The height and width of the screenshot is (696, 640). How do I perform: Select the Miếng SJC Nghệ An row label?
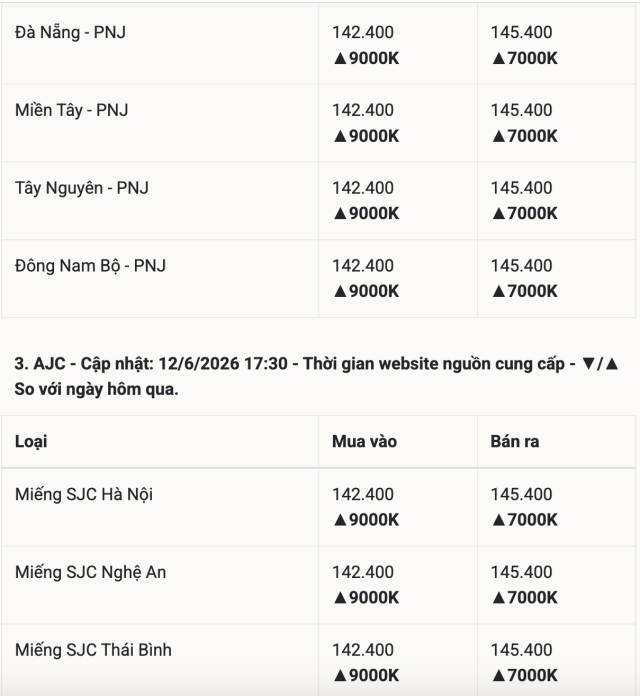click(91, 572)
